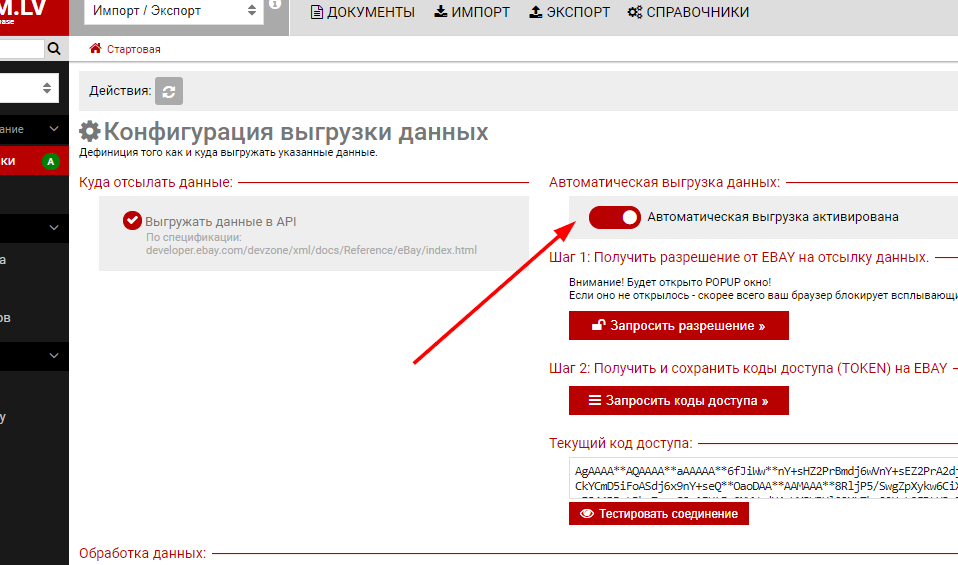Select the Выгружать данные в API option
958x565 pixels.
132,221
